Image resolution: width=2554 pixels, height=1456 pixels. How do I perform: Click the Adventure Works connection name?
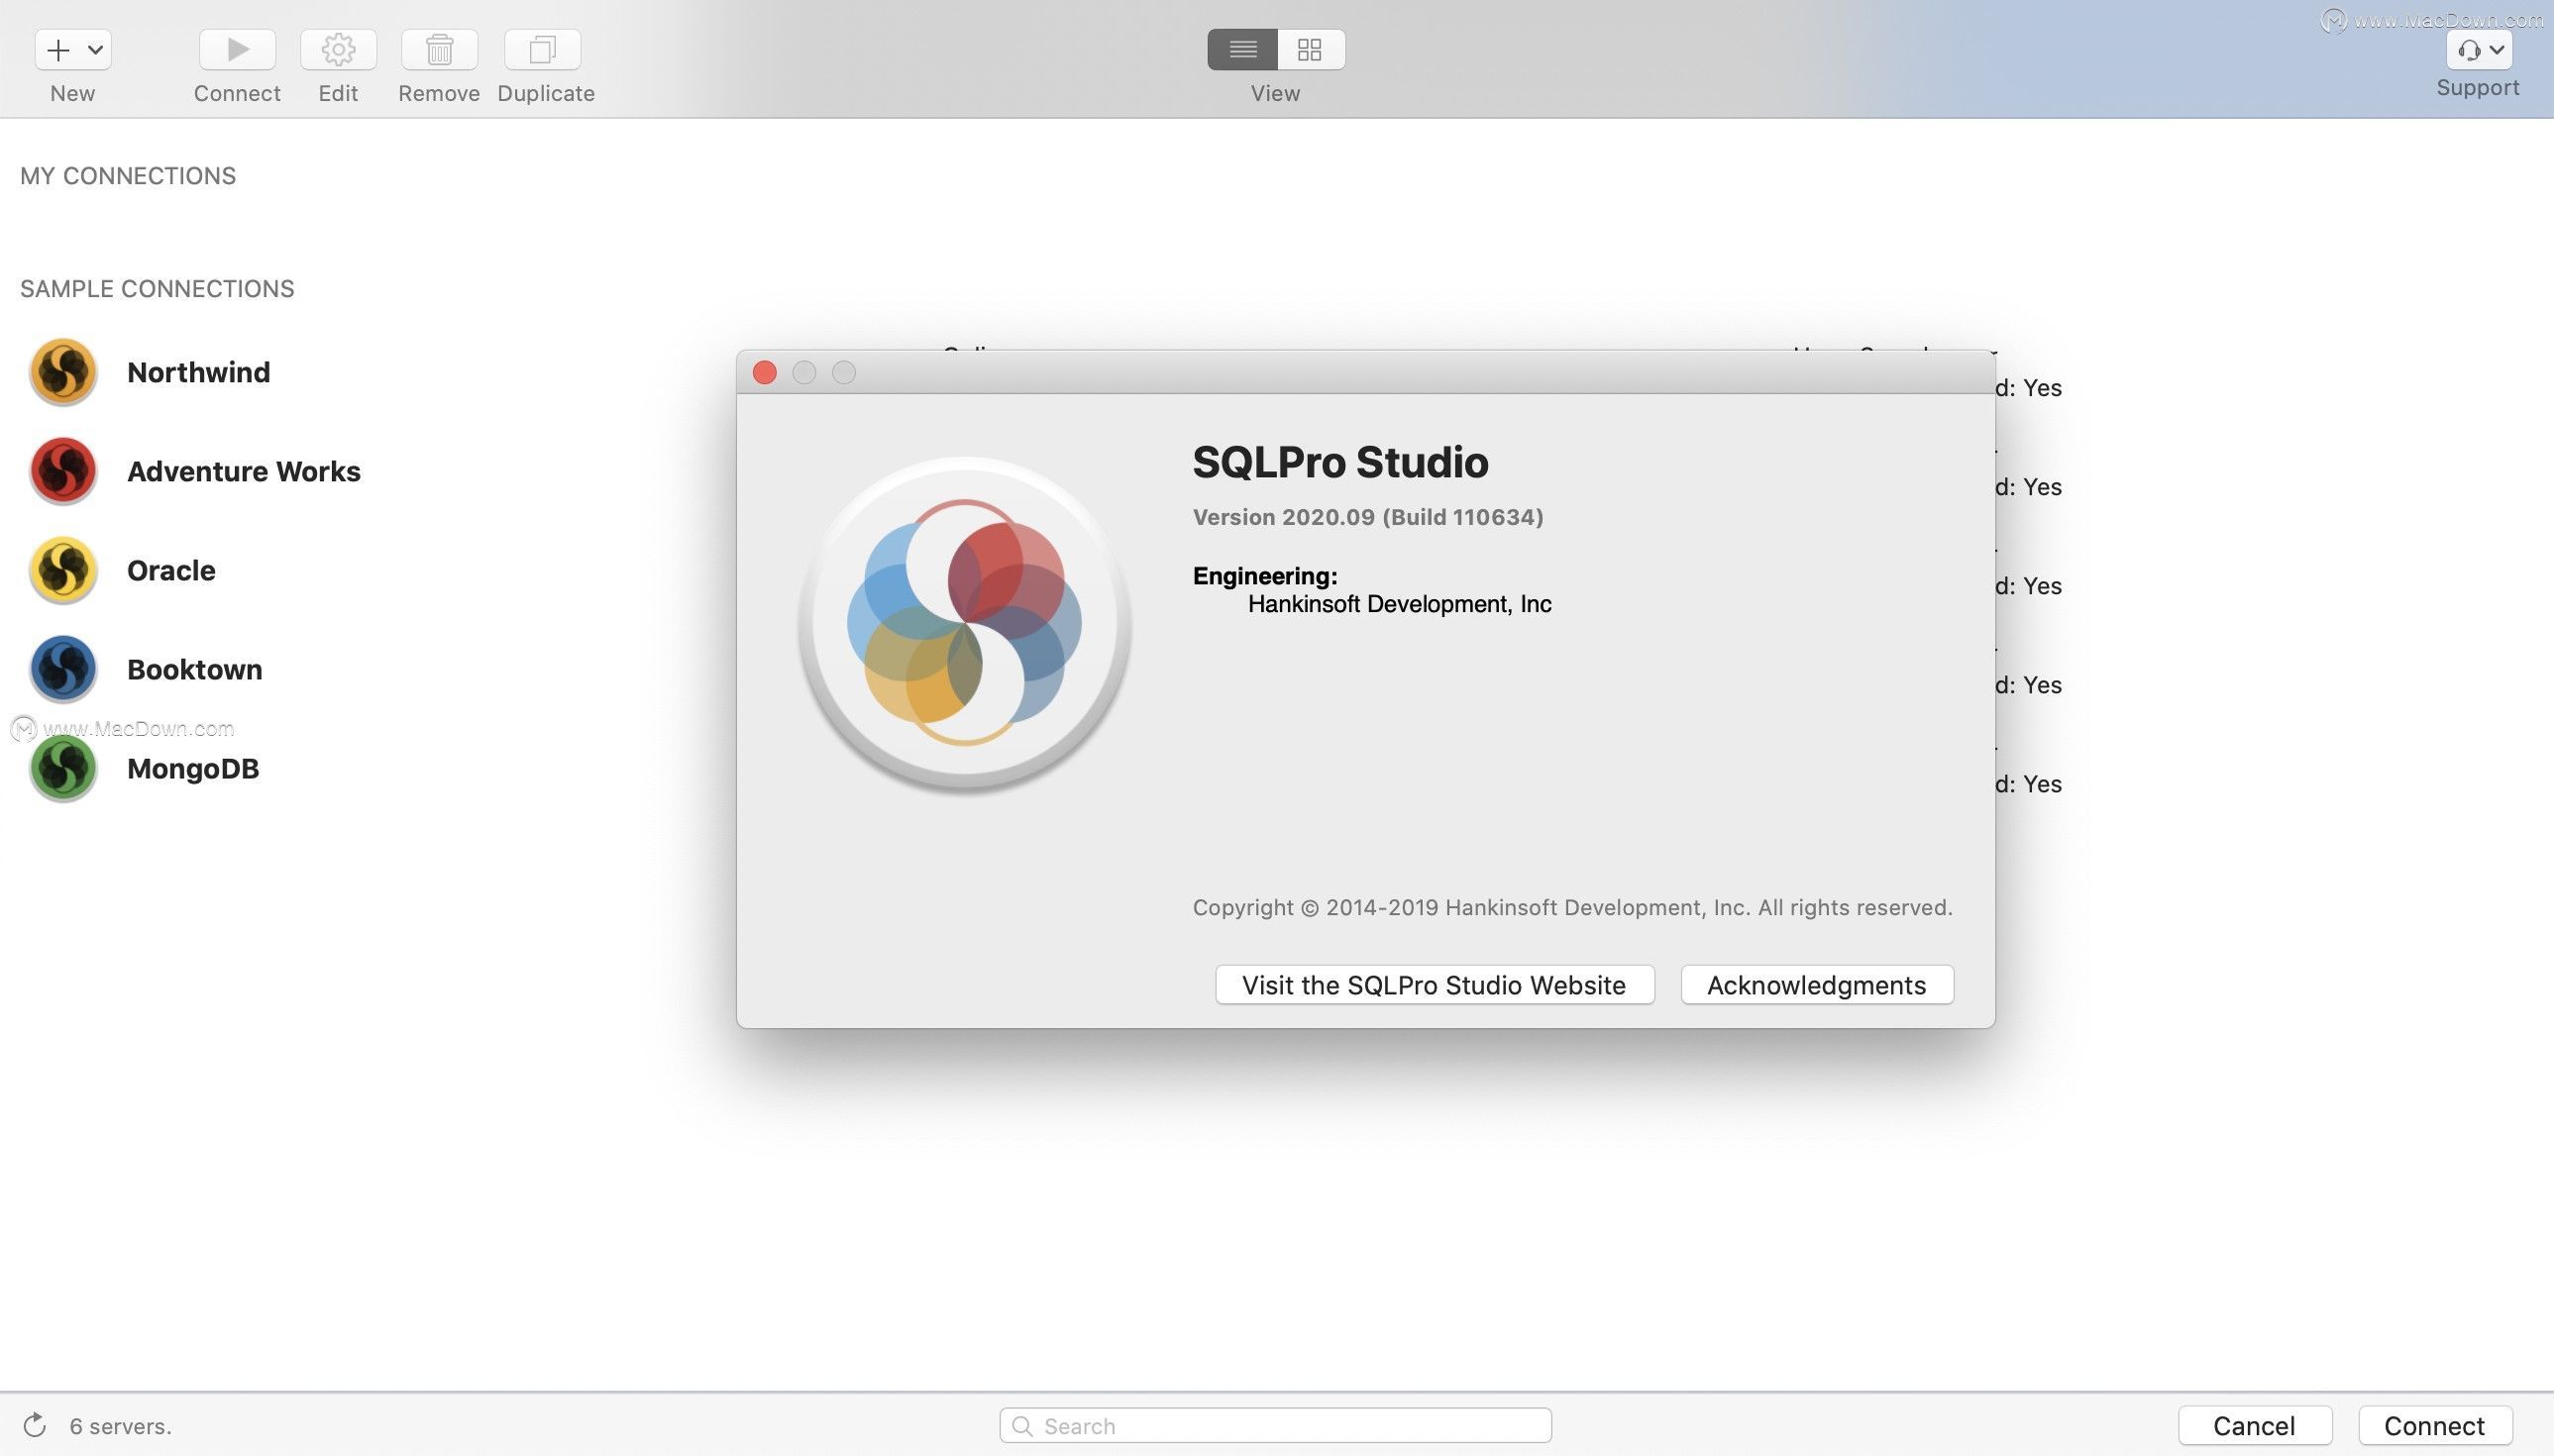(243, 471)
